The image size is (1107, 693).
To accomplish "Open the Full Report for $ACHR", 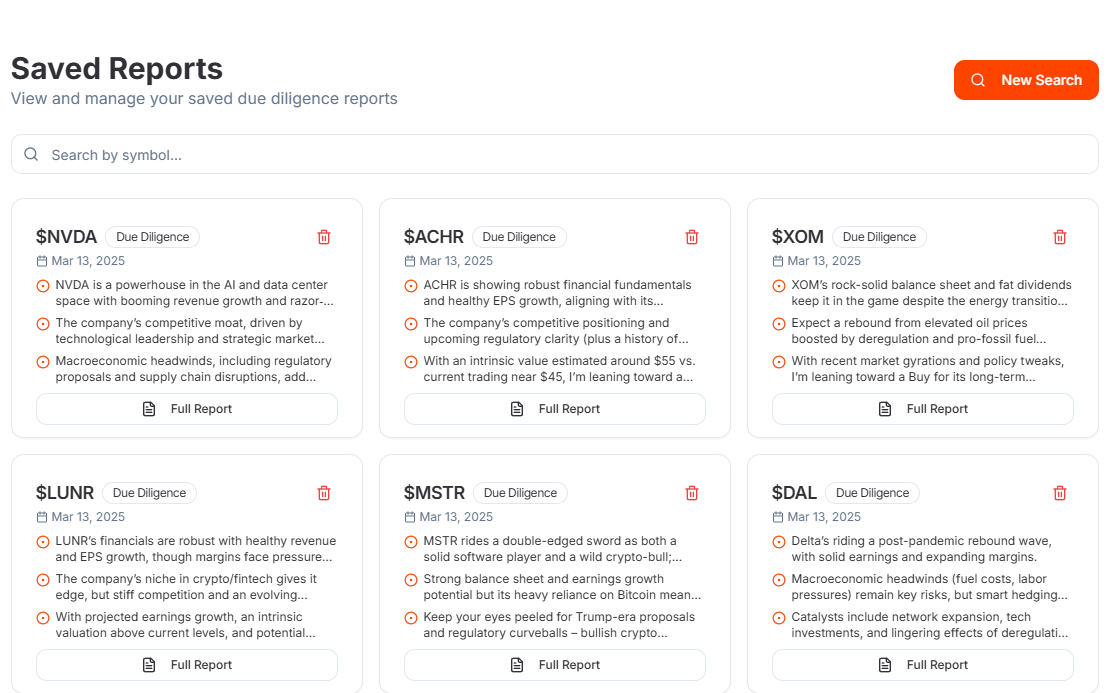I will tap(555, 409).
